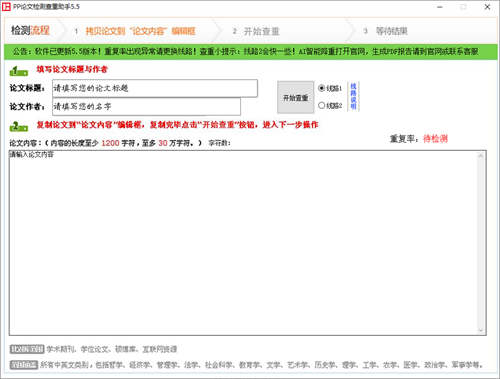Click the red 复制论文到论文内容编辑框 instruction
The height and width of the screenshot is (379, 500).
pyautogui.click(x=177, y=125)
